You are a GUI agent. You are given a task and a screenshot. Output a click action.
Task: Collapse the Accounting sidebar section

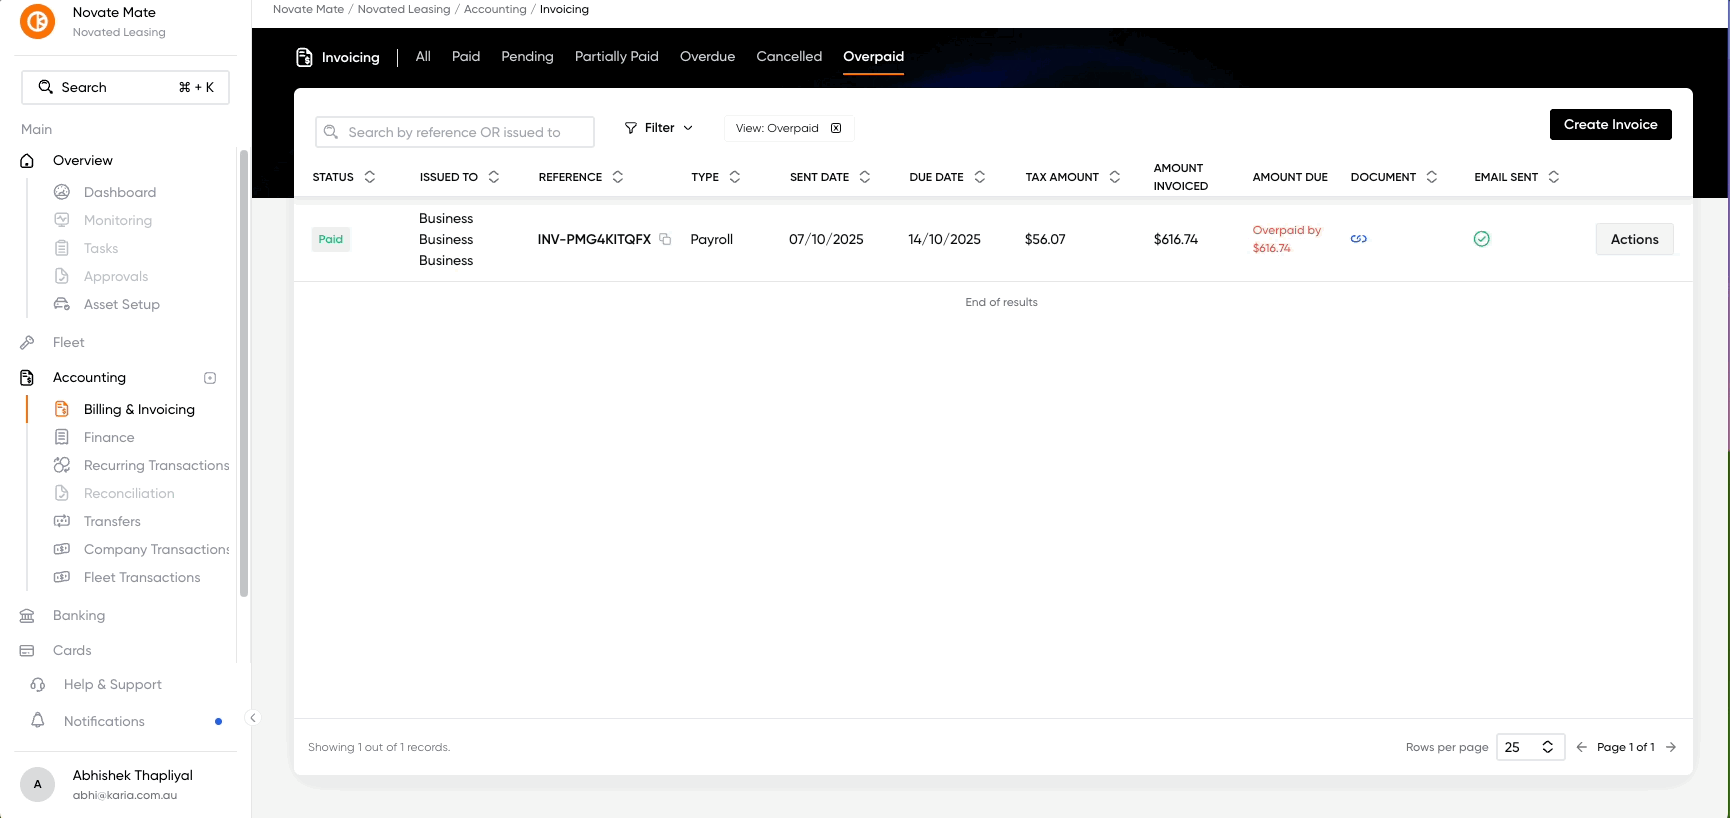coord(210,378)
